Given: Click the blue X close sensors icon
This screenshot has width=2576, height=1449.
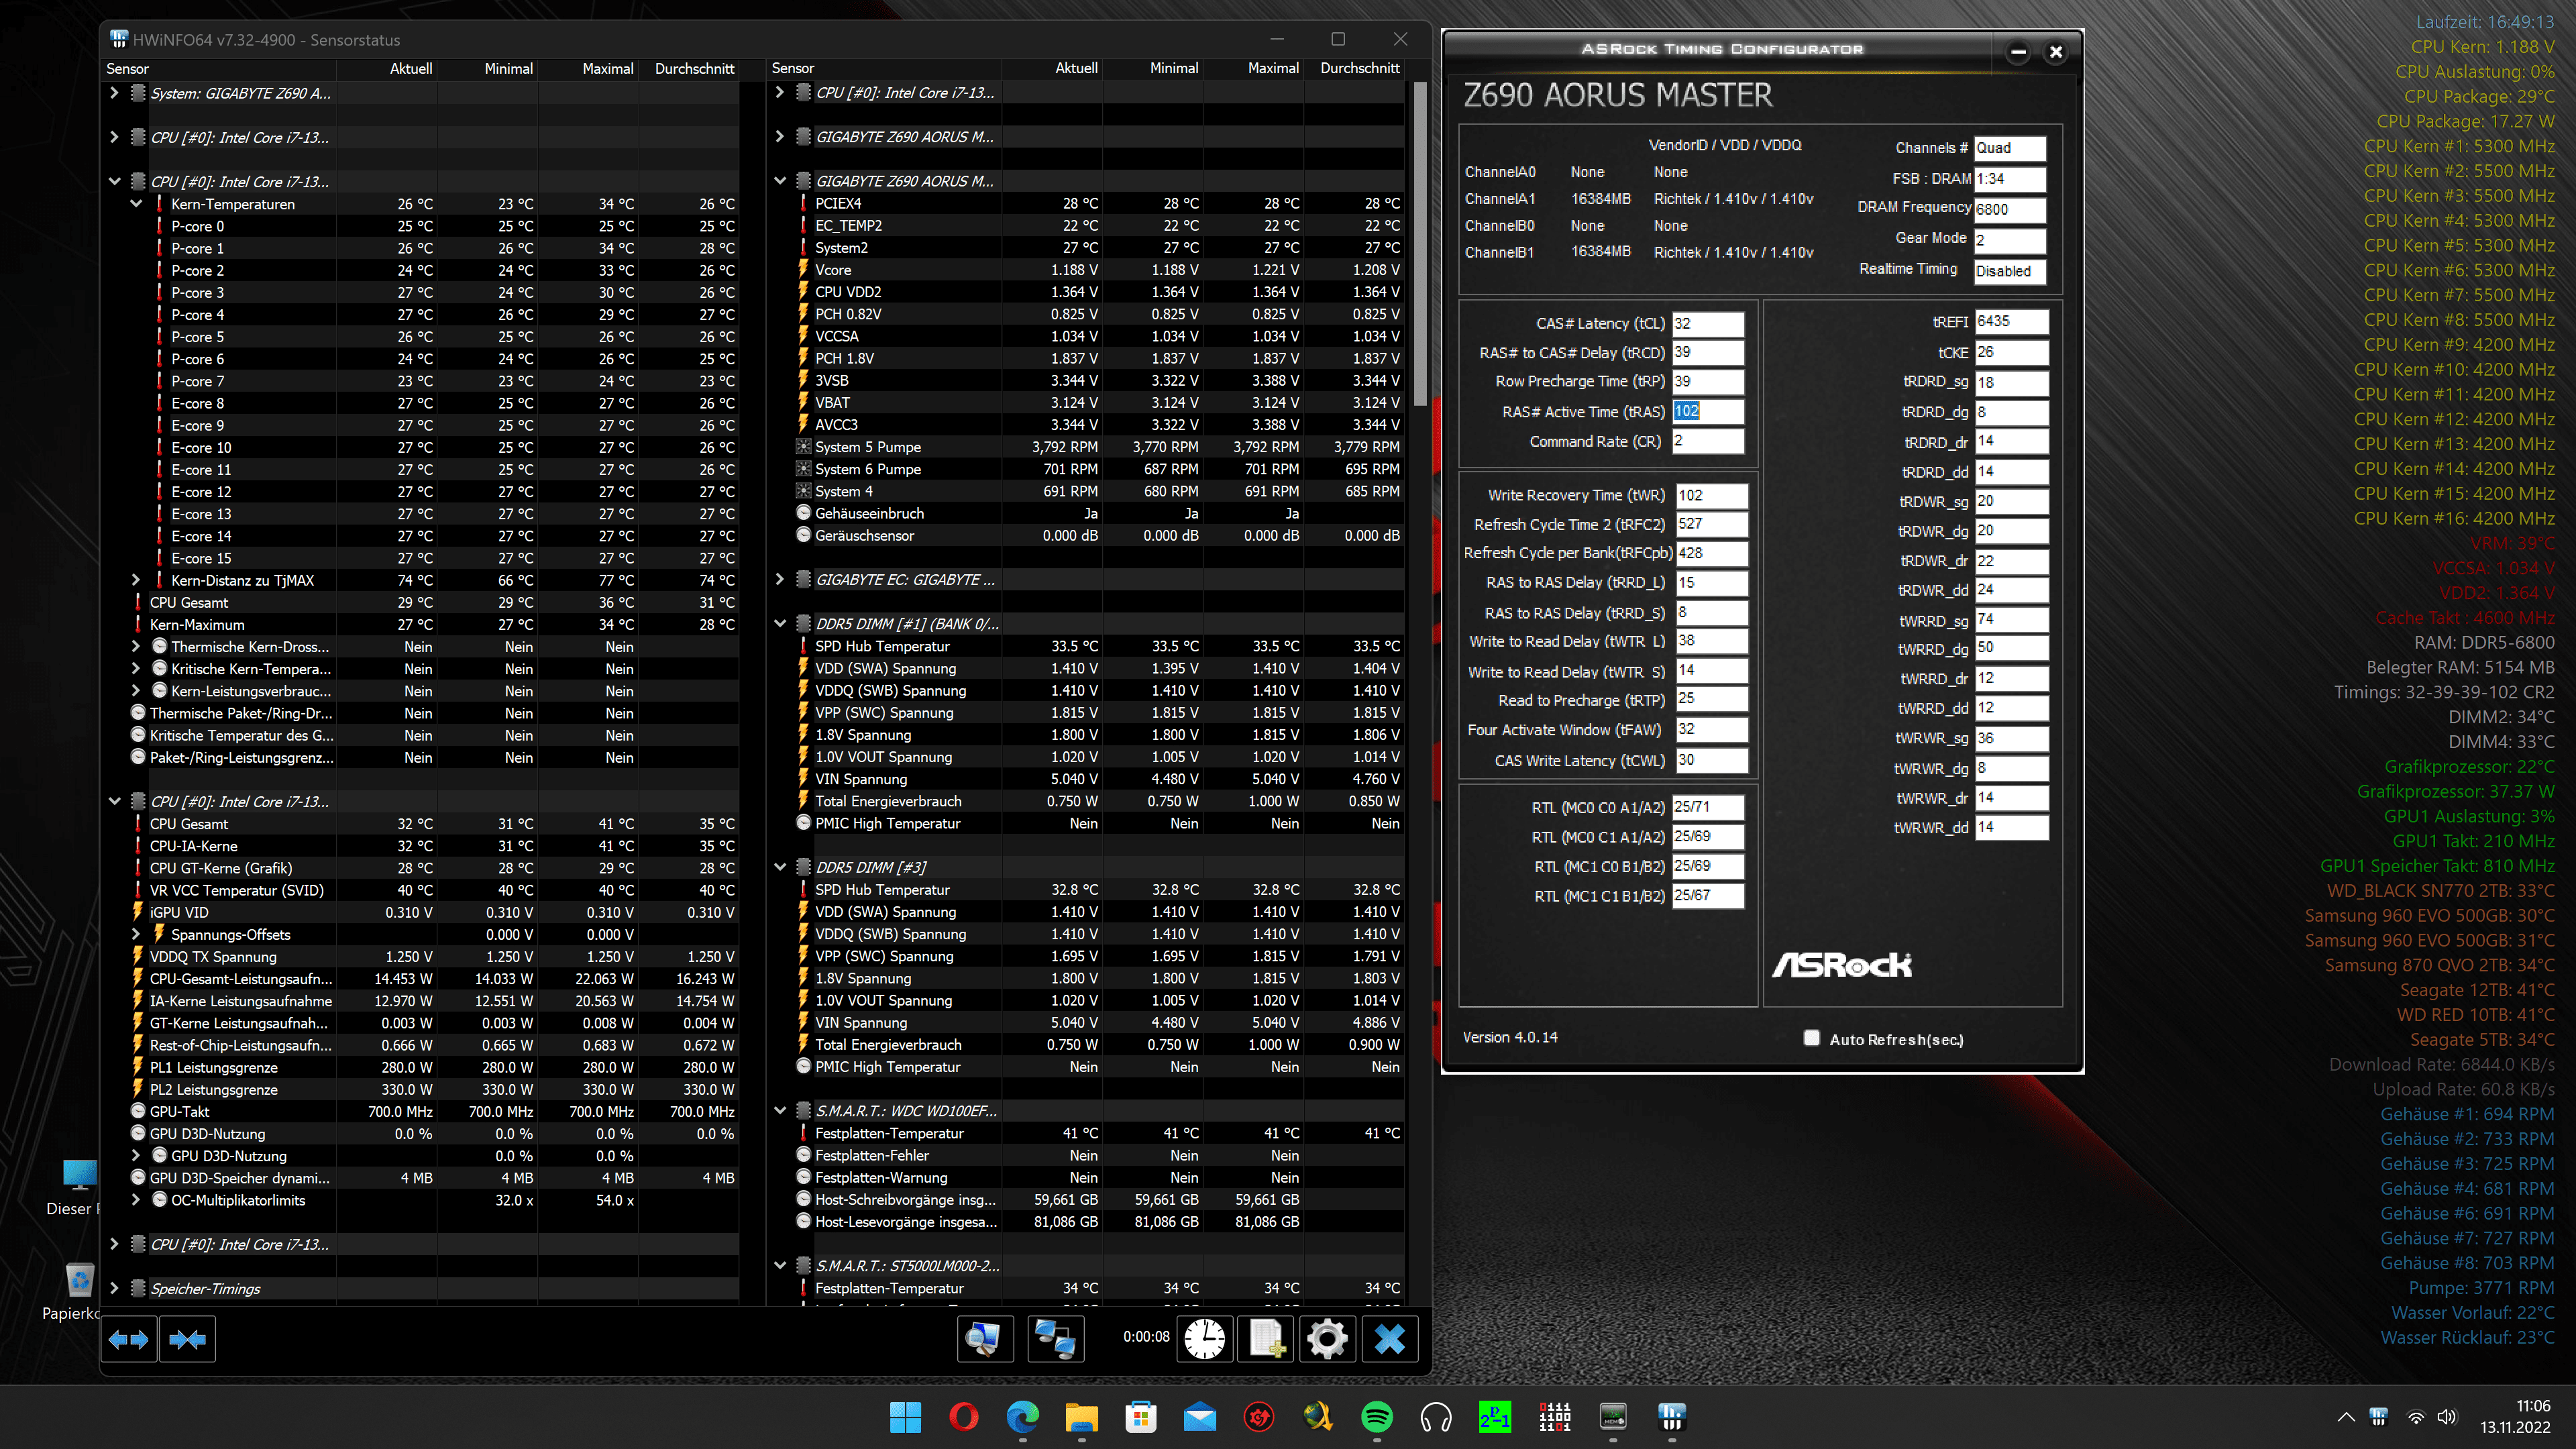Looking at the screenshot, I should point(1389,1338).
